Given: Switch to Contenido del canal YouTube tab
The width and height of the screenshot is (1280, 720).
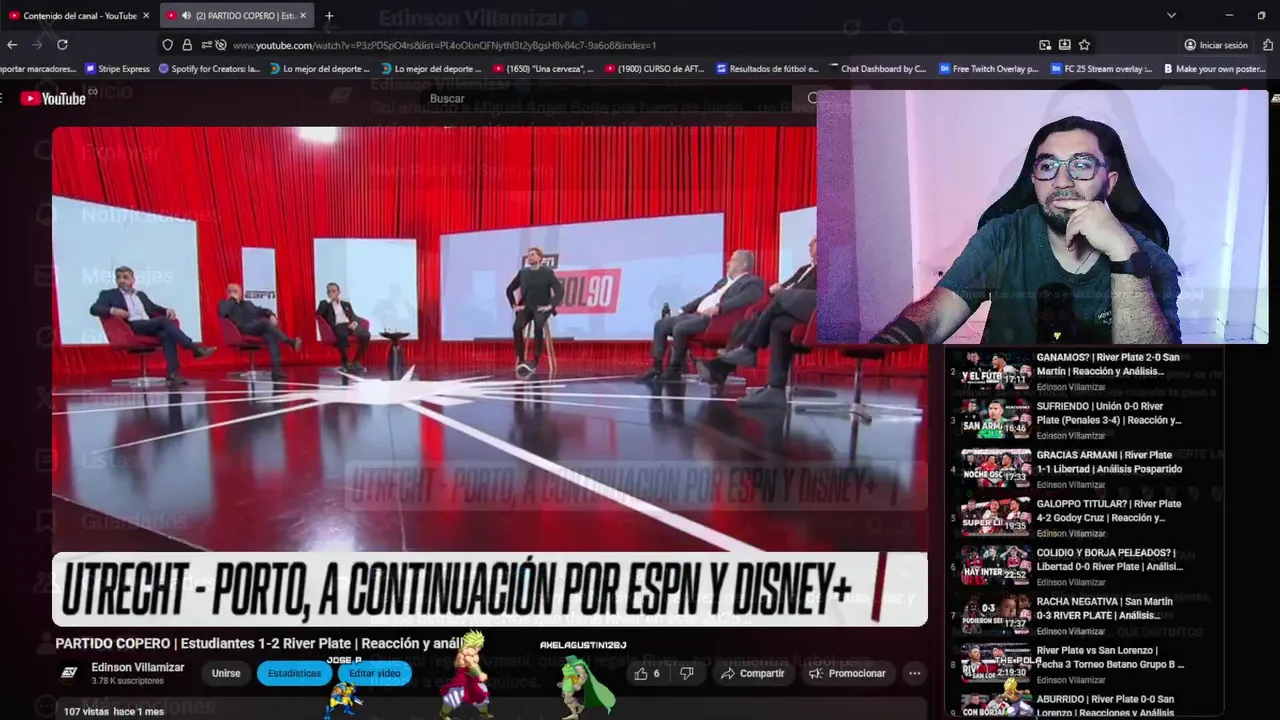Looking at the screenshot, I should 79,15.
